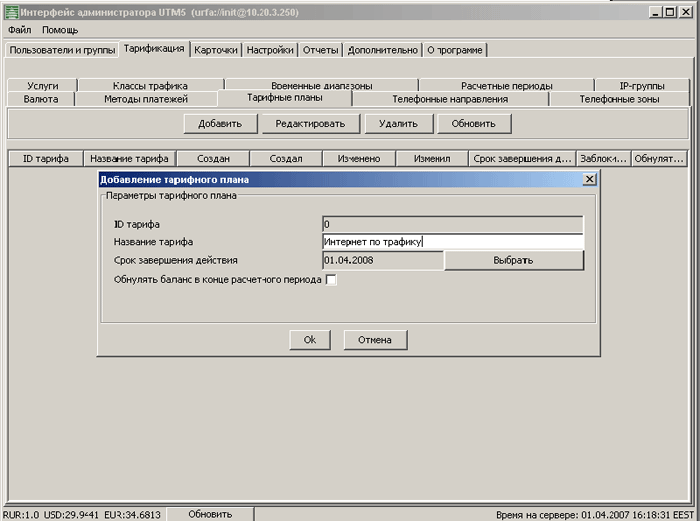Click Обновить button in tariff toolbar
Viewport: 700px width, 521px height.
click(x=474, y=124)
